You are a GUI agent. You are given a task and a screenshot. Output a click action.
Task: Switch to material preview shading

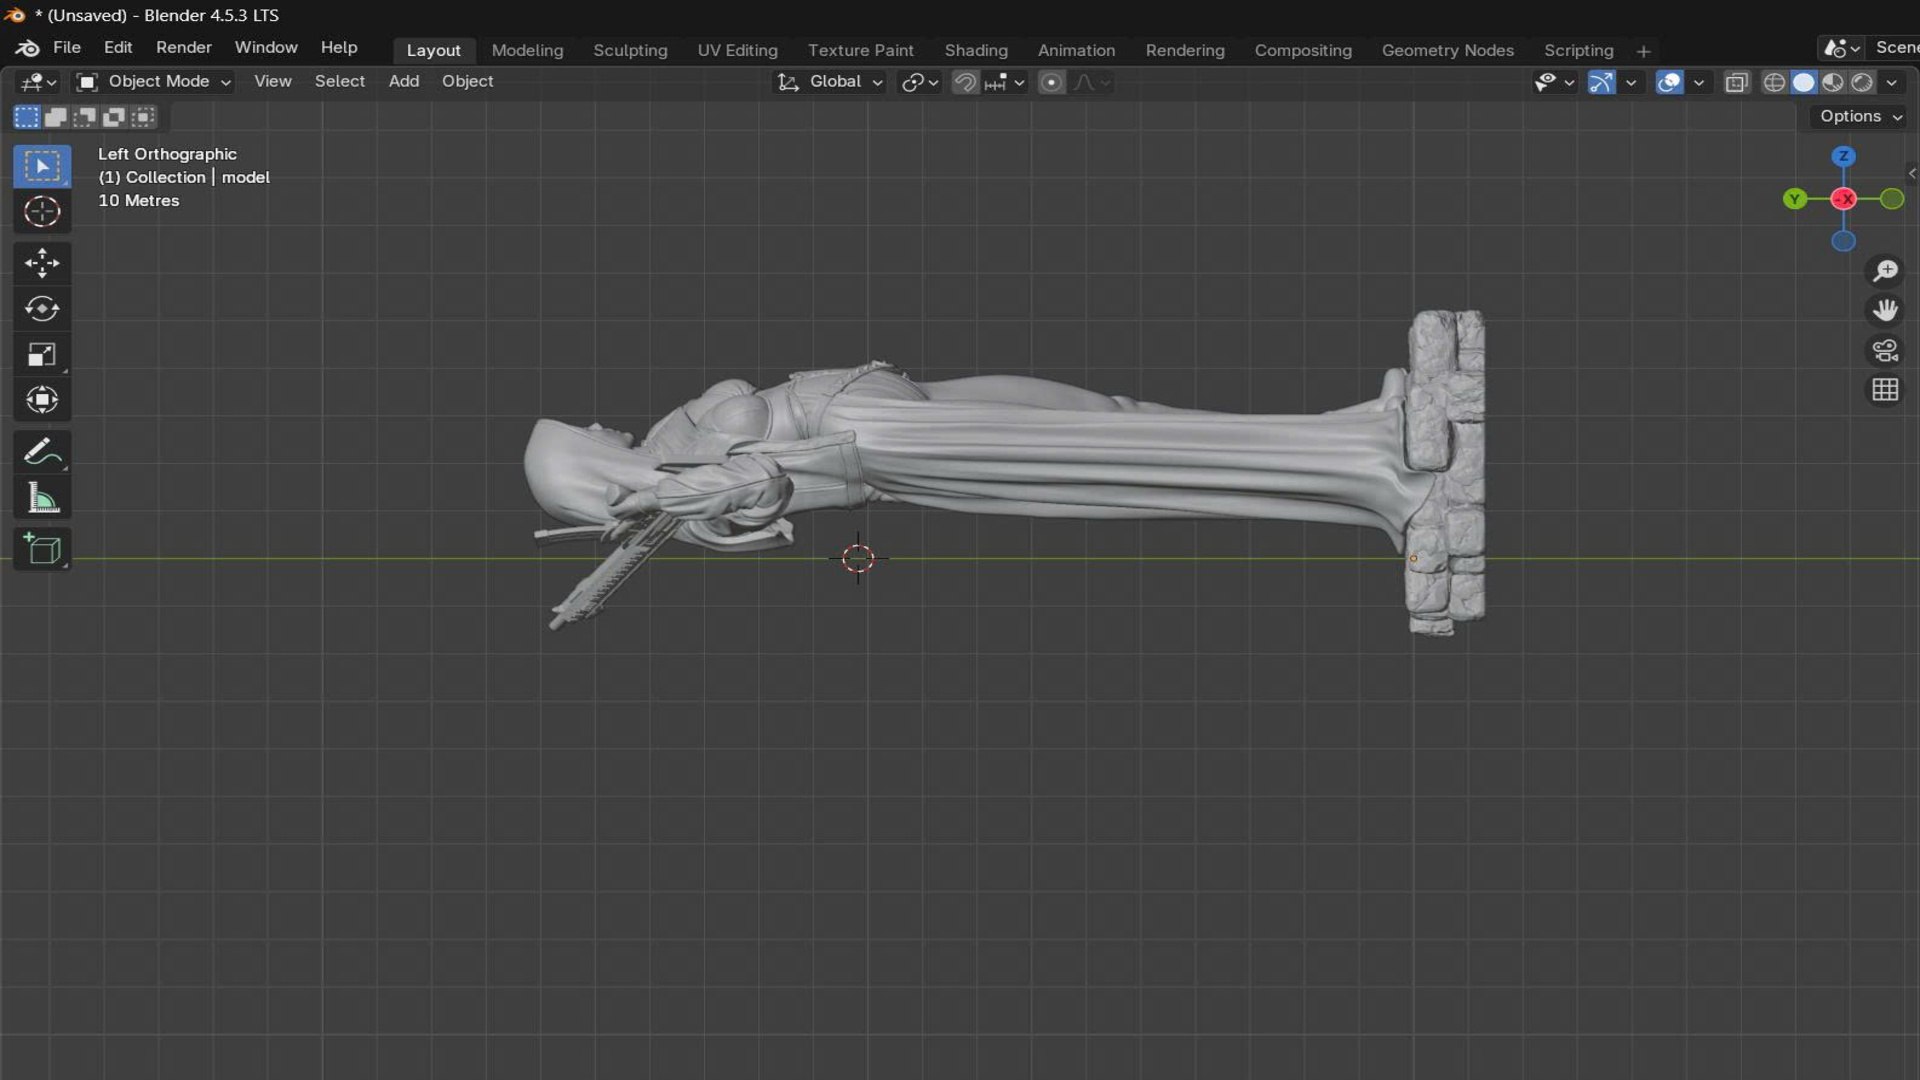pyautogui.click(x=1832, y=82)
